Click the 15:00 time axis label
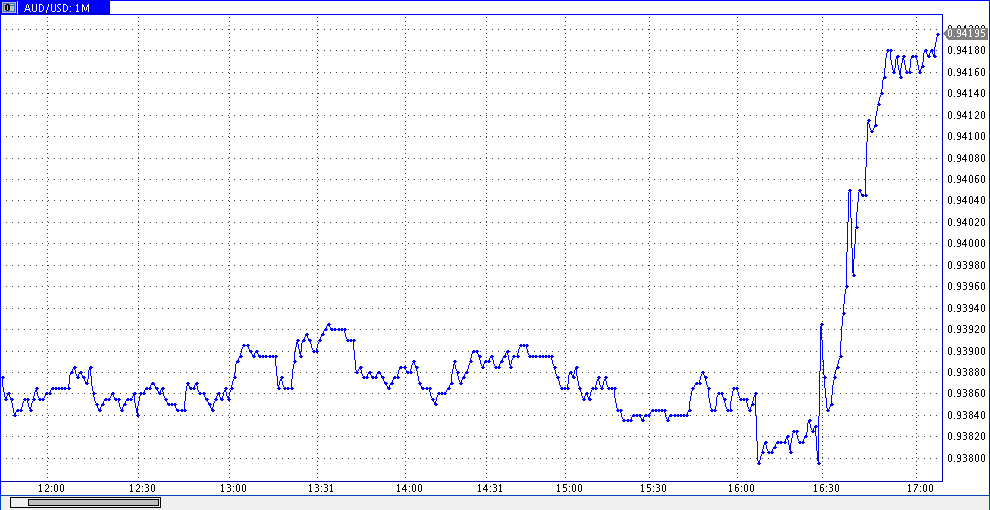This screenshot has height=510, width=990. pos(570,489)
